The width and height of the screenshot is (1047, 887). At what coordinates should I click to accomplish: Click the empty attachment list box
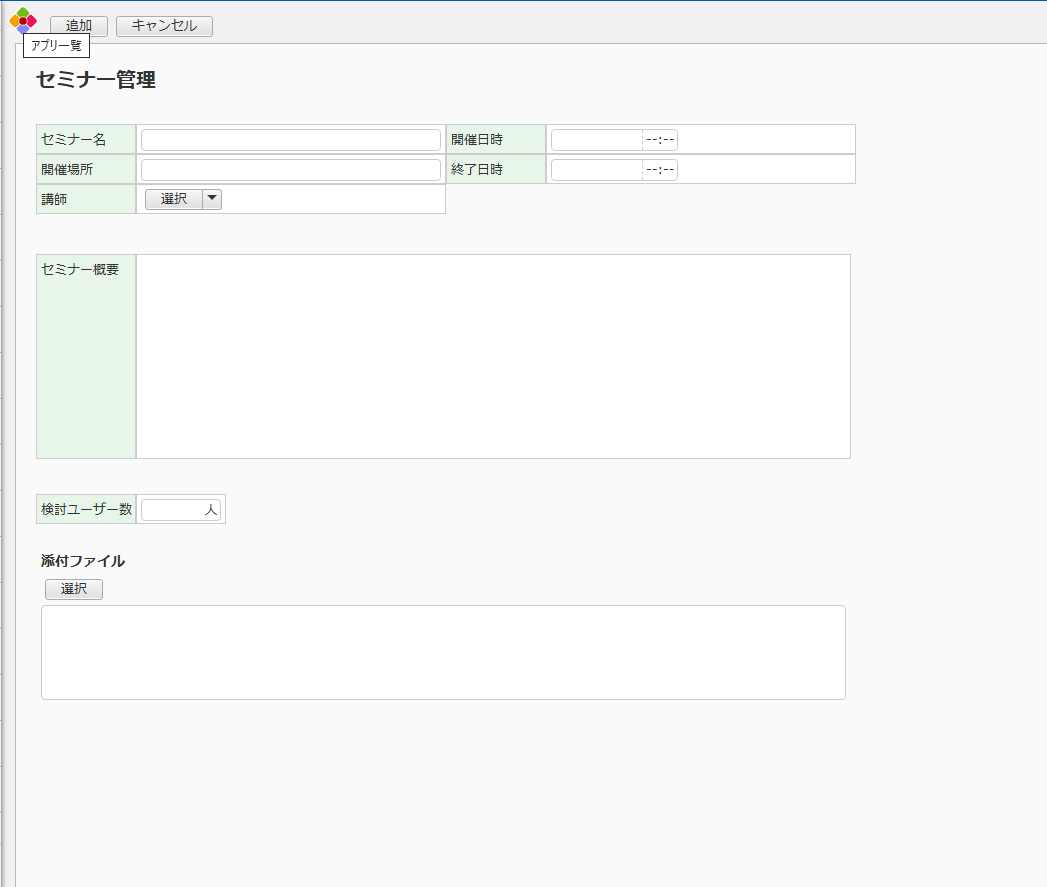pyautogui.click(x=443, y=652)
